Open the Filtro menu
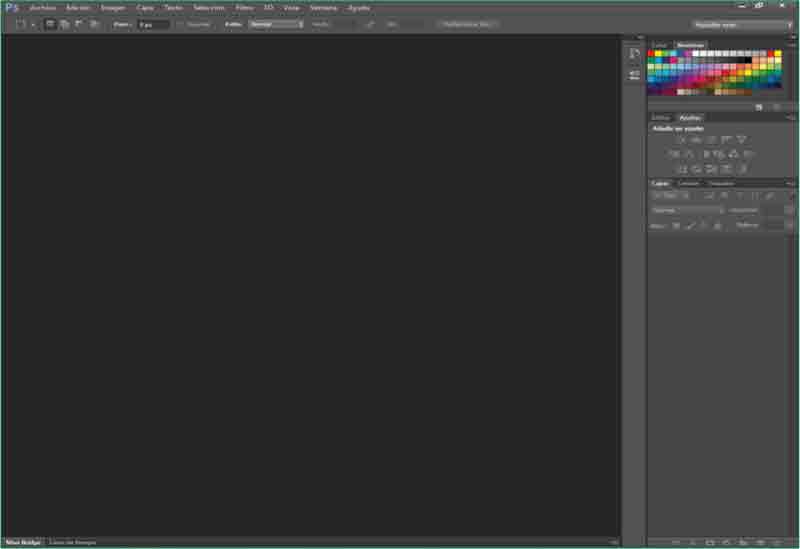Image resolution: width=800 pixels, height=549 pixels. [244, 7]
